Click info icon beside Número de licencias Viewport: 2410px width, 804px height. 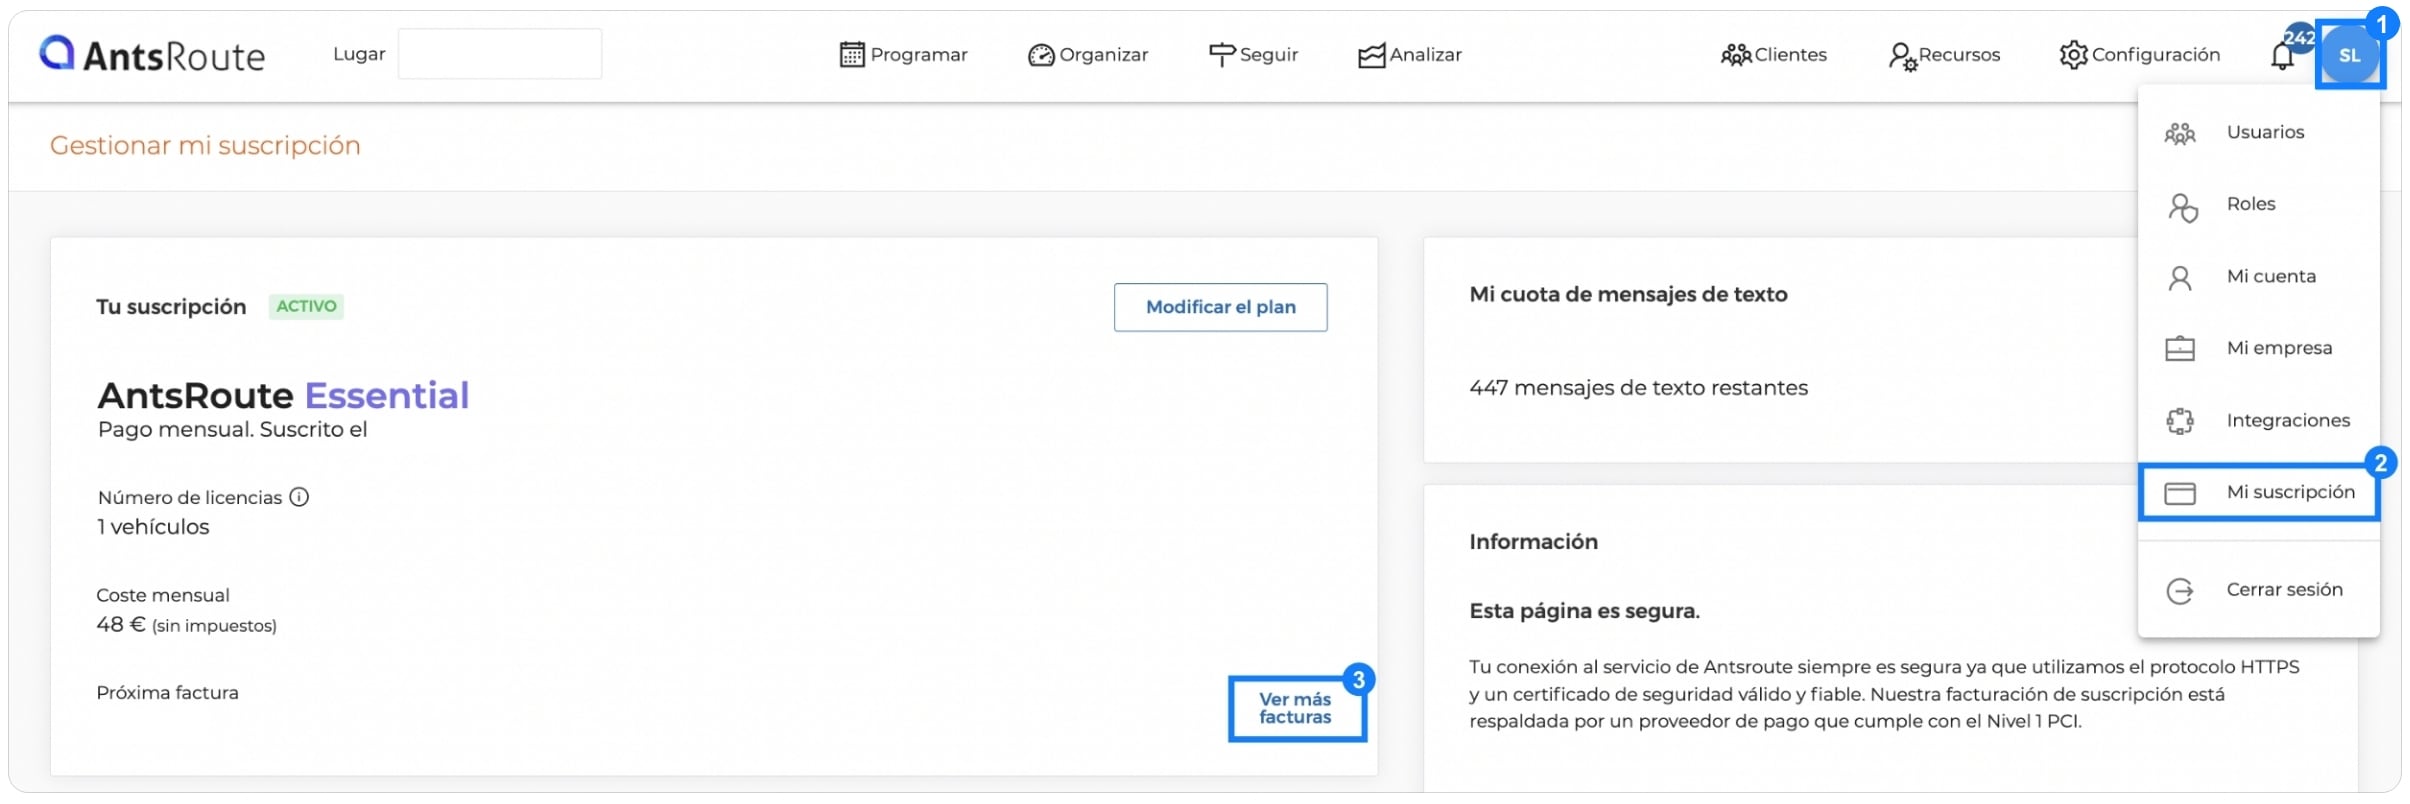pos(299,497)
